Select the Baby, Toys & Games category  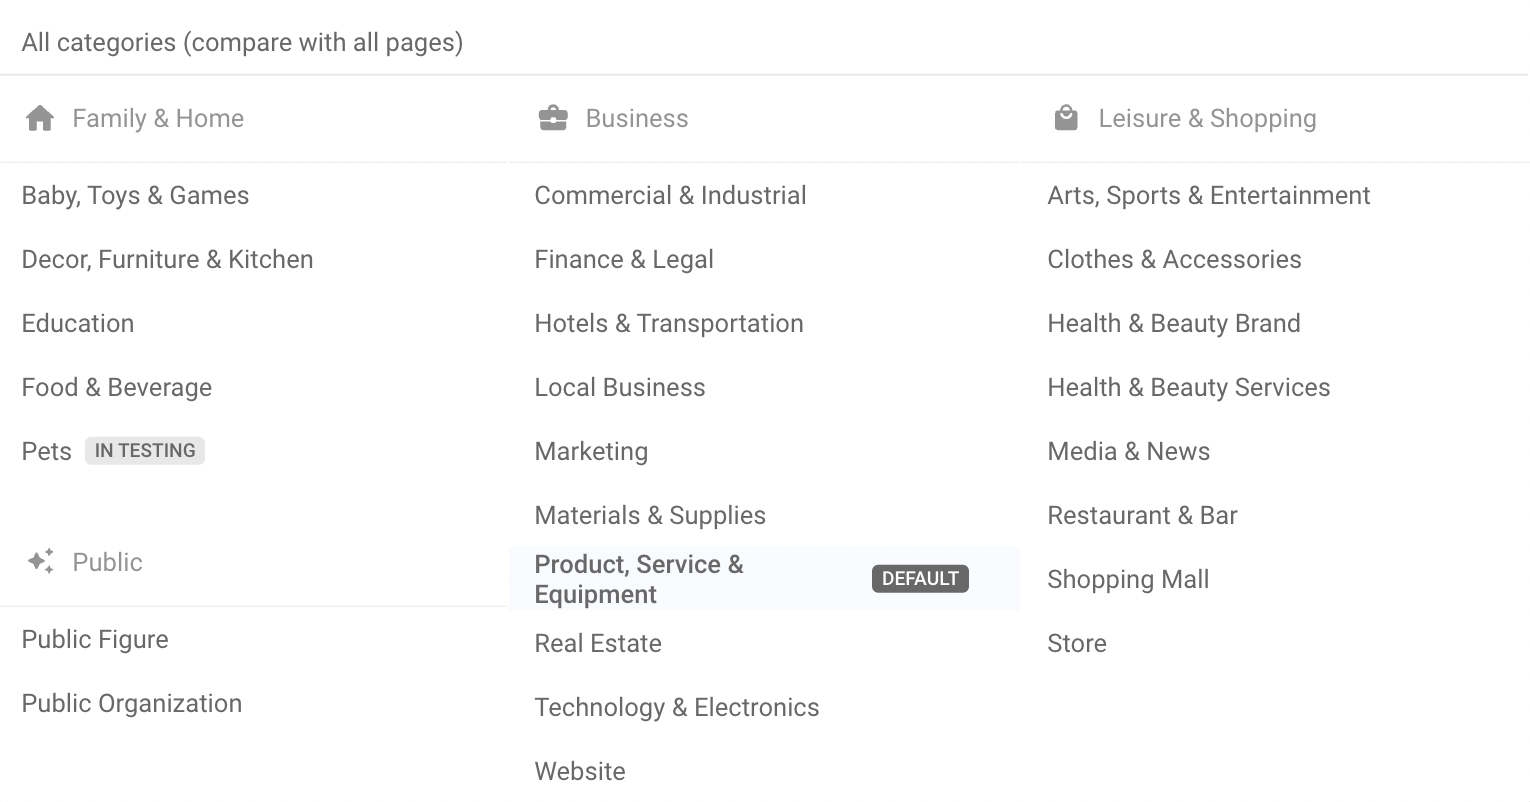point(135,196)
